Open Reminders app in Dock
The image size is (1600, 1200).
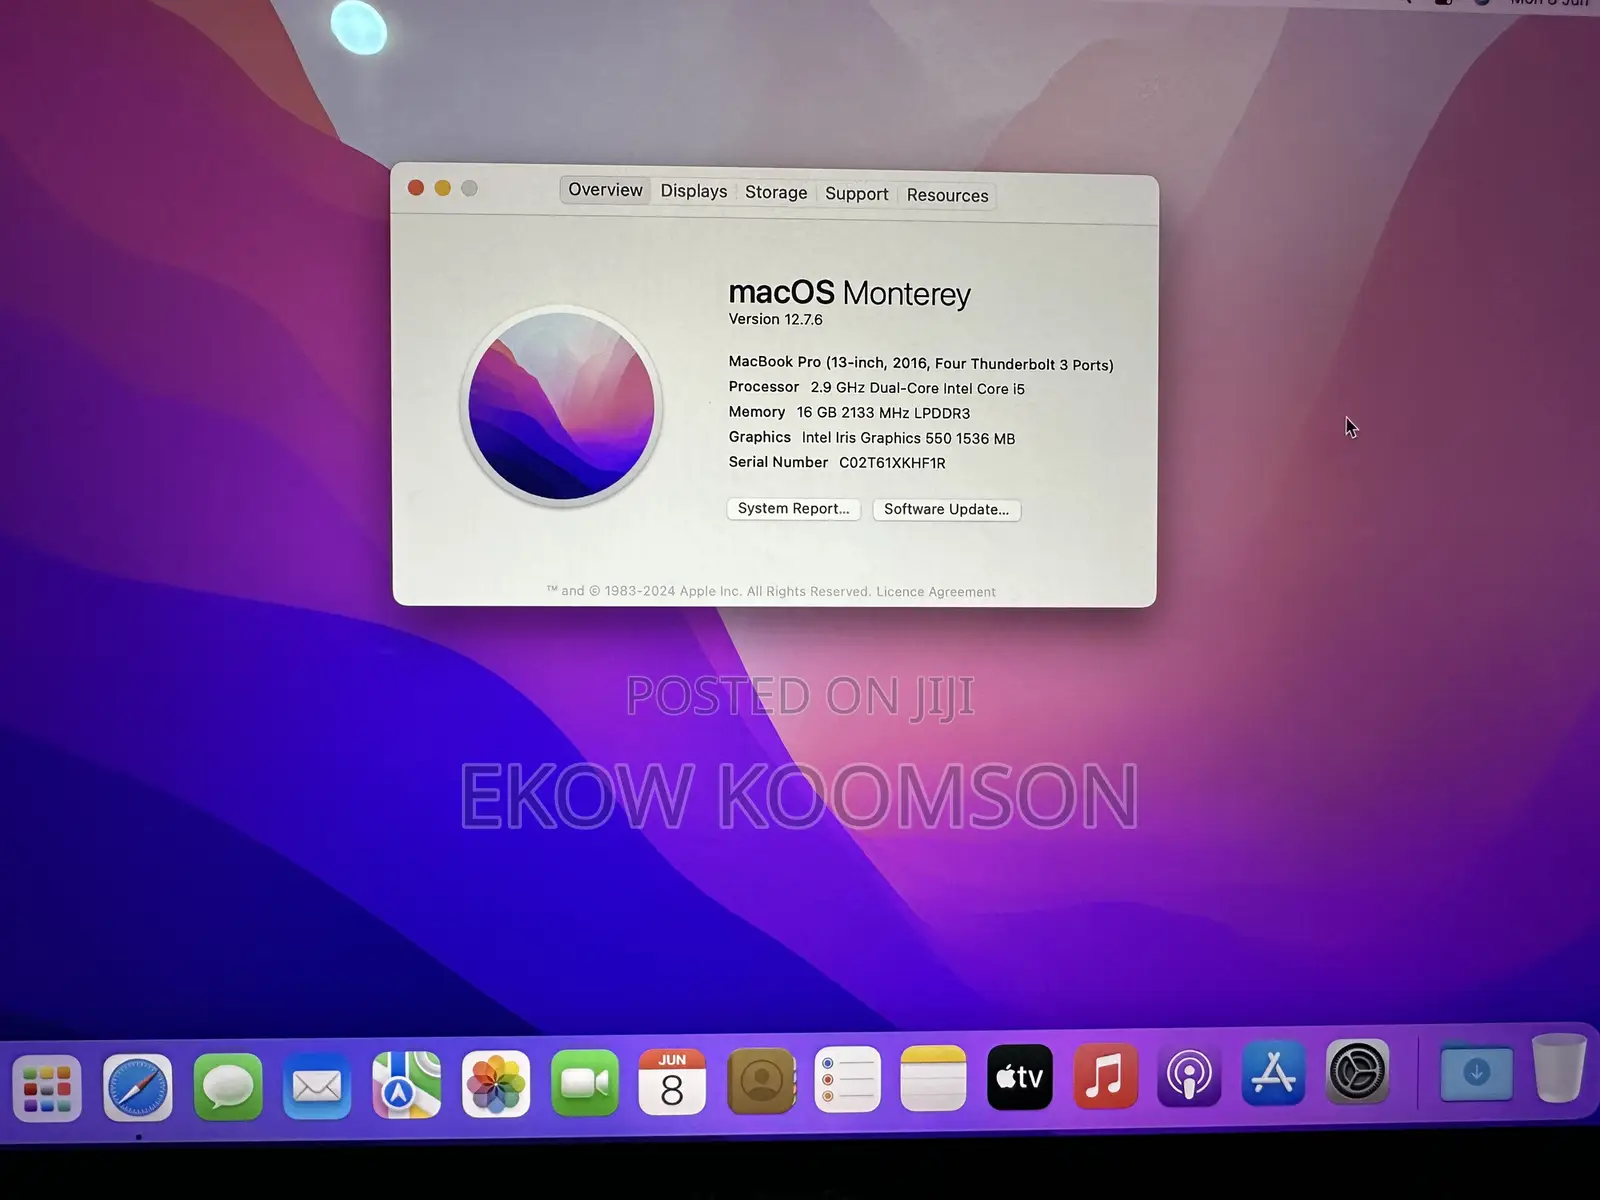click(848, 1080)
